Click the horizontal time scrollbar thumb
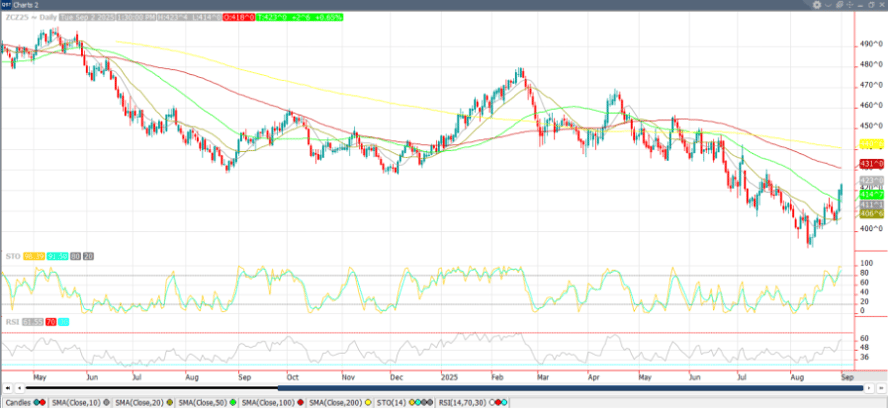The height and width of the screenshot is (409, 888). [x=571, y=388]
